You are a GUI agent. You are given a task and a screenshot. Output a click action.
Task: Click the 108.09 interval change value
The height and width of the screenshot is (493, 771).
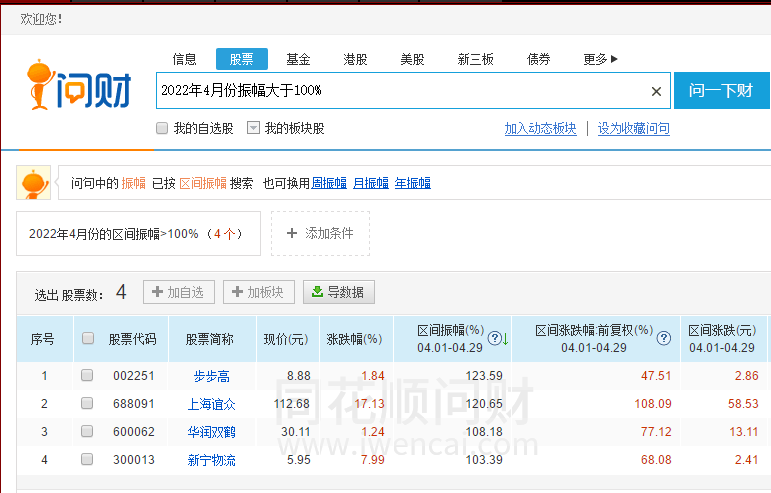tap(653, 404)
